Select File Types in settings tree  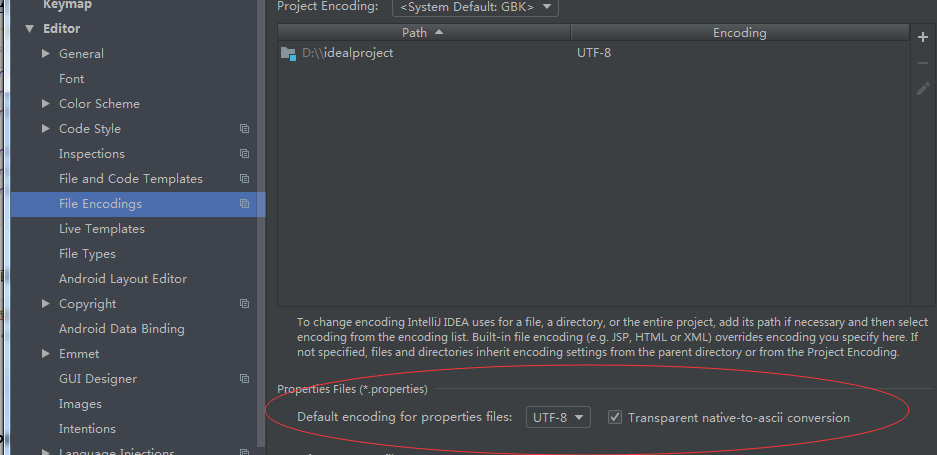coord(87,254)
